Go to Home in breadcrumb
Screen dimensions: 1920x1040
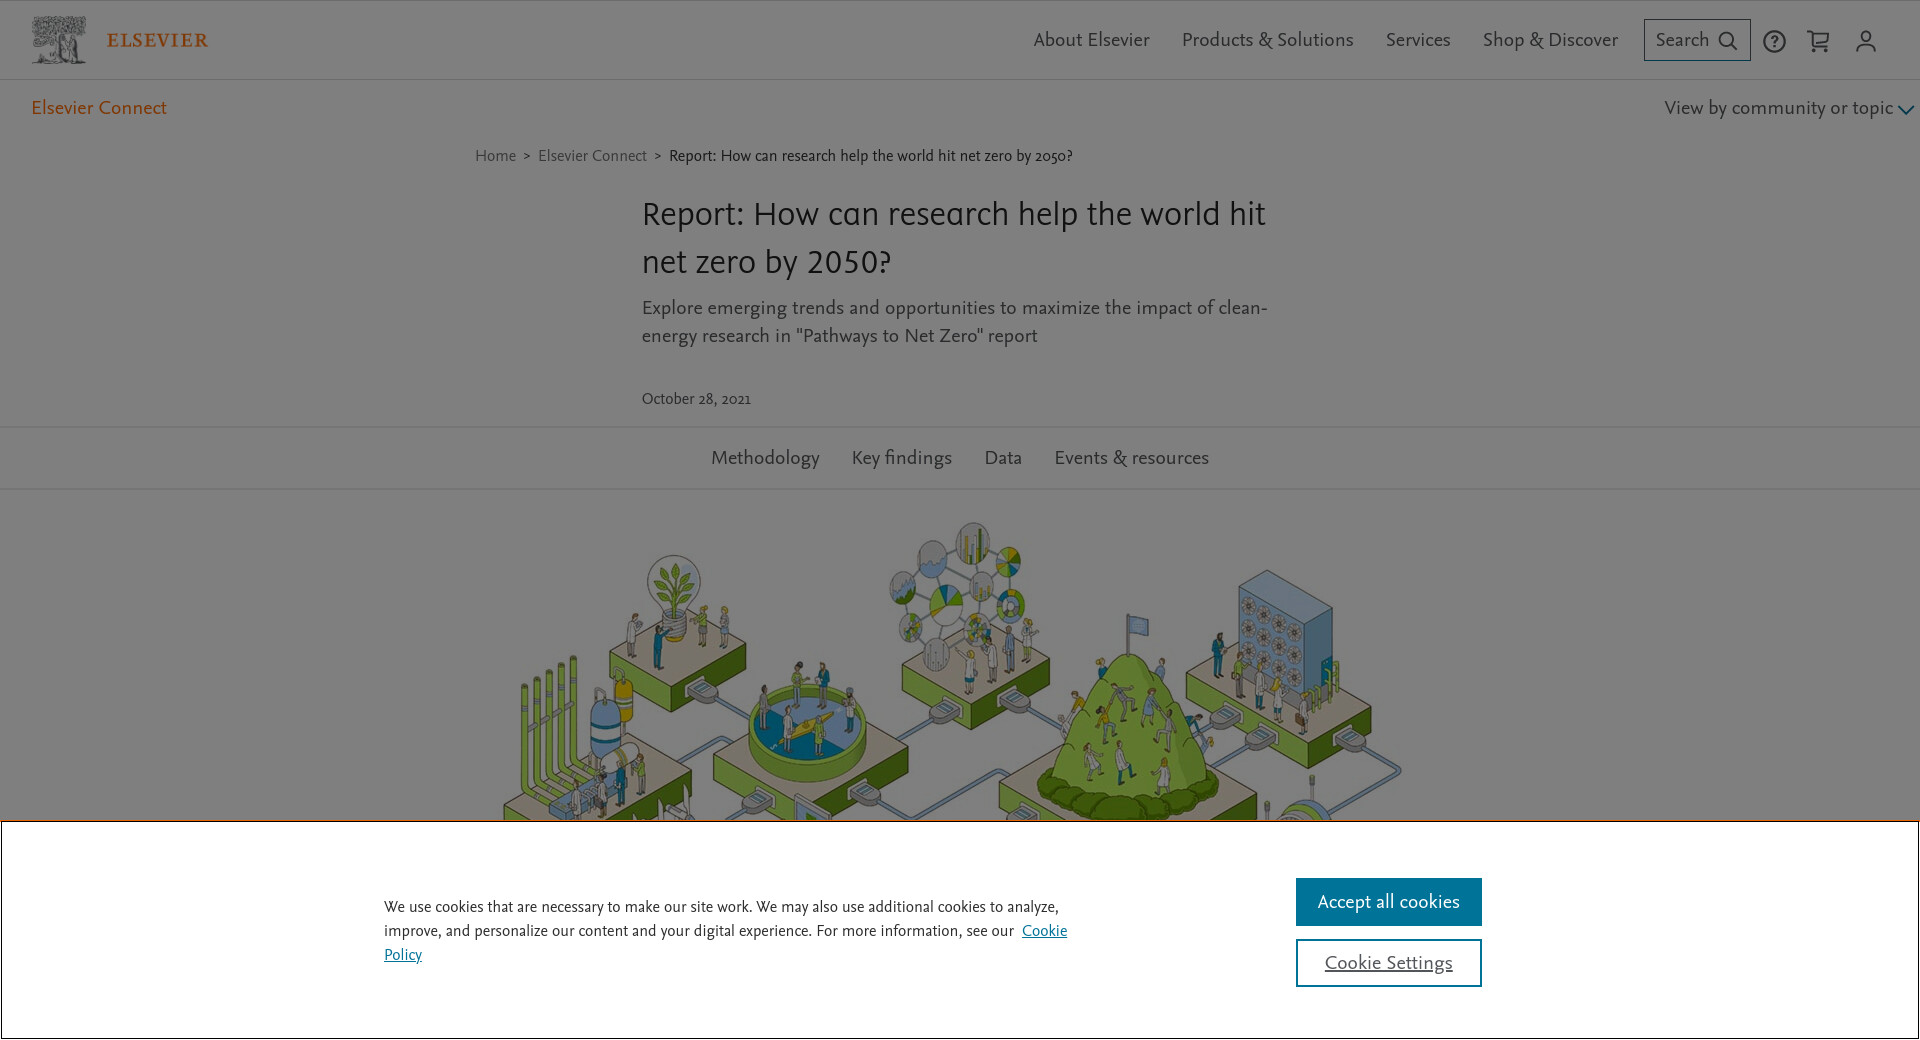pyautogui.click(x=495, y=156)
